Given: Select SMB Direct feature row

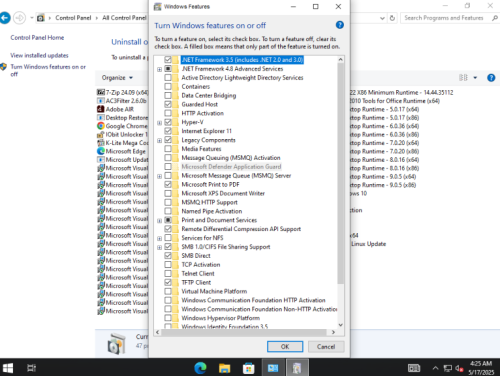Looking at the screenshot, I should (196, 256).
